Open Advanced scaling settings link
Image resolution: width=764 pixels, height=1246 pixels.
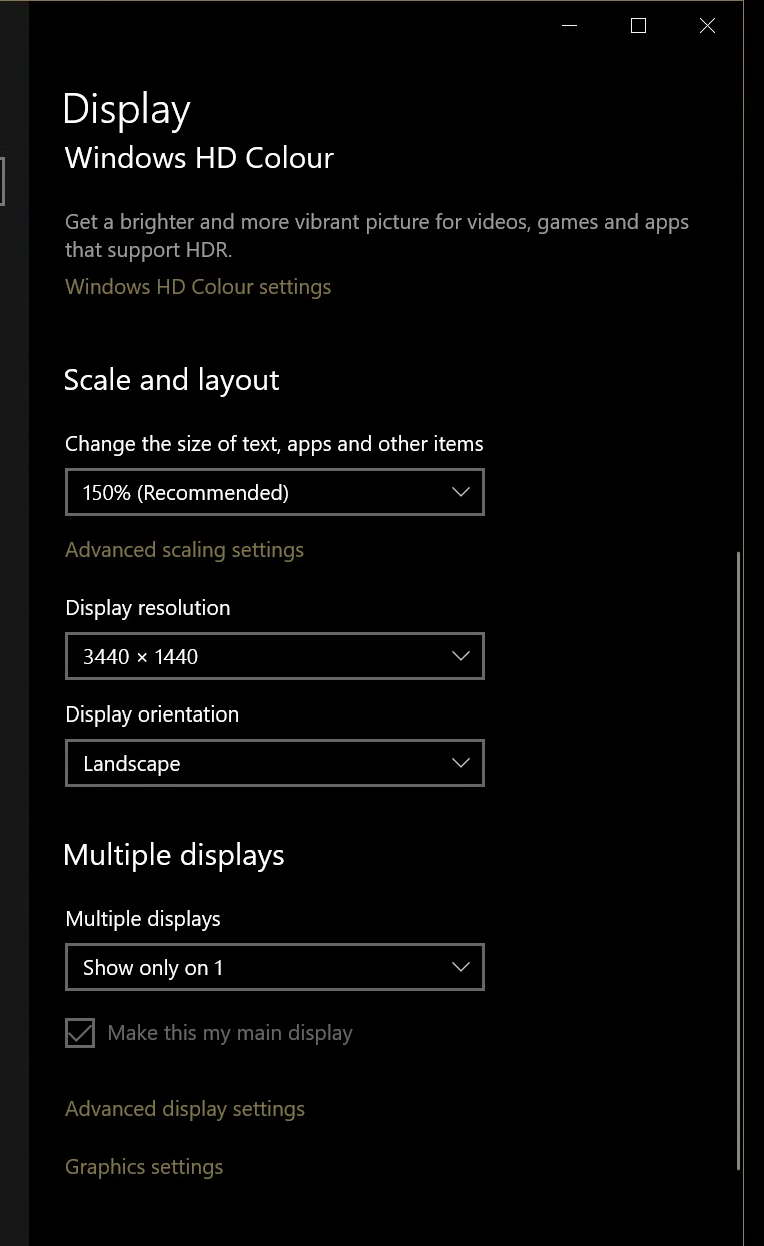pyautogui.click(x=184, y=550)
